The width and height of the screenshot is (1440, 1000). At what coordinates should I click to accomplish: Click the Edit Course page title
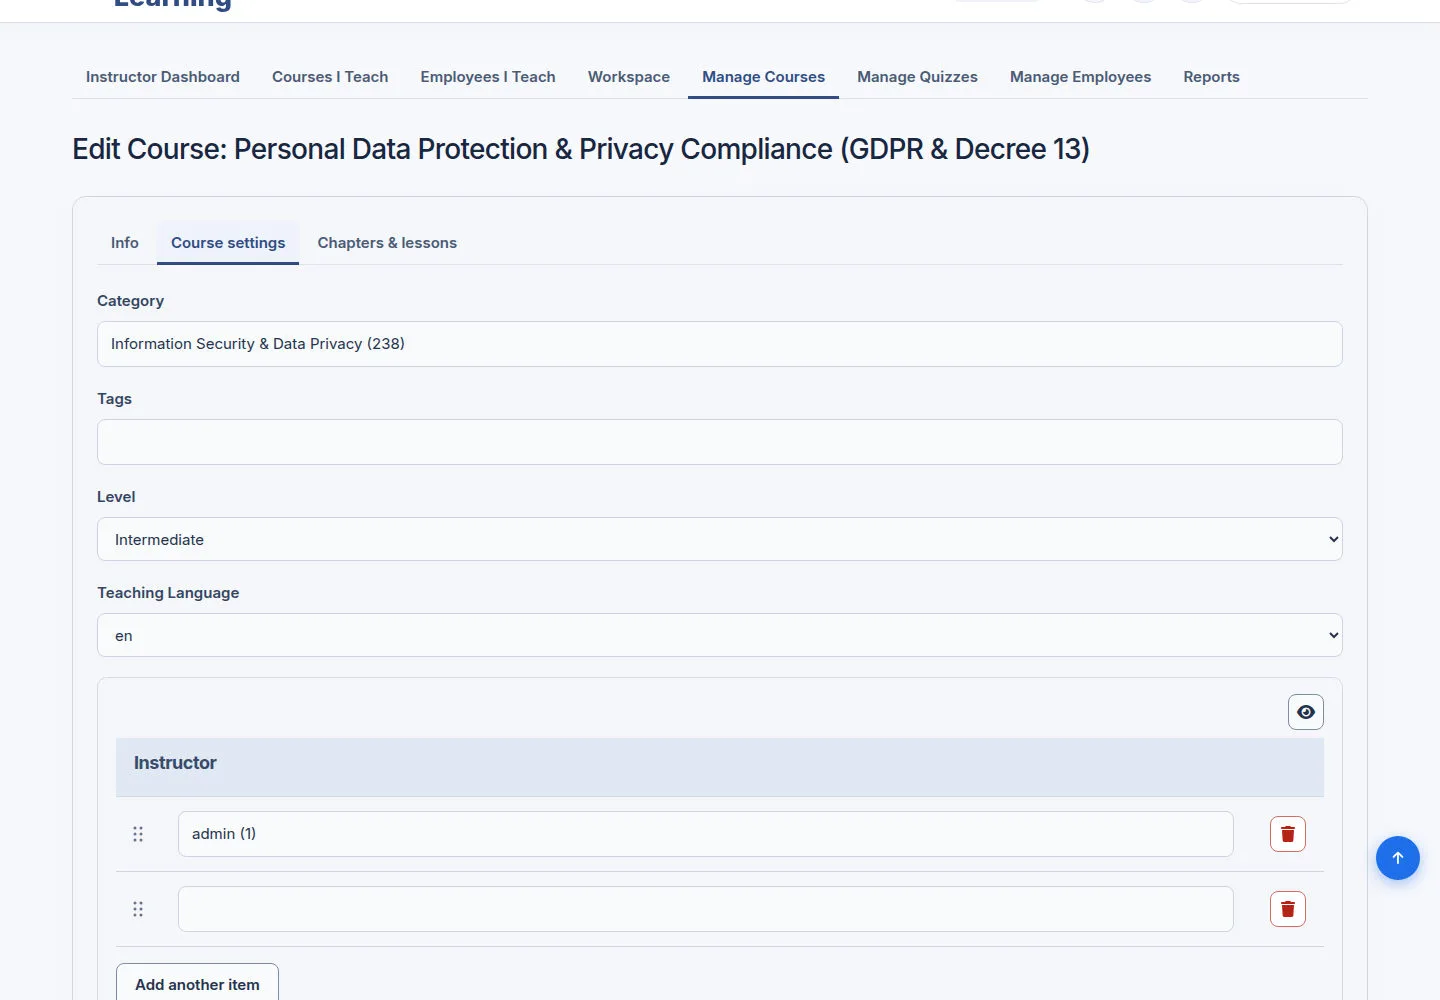pos(581,149)
